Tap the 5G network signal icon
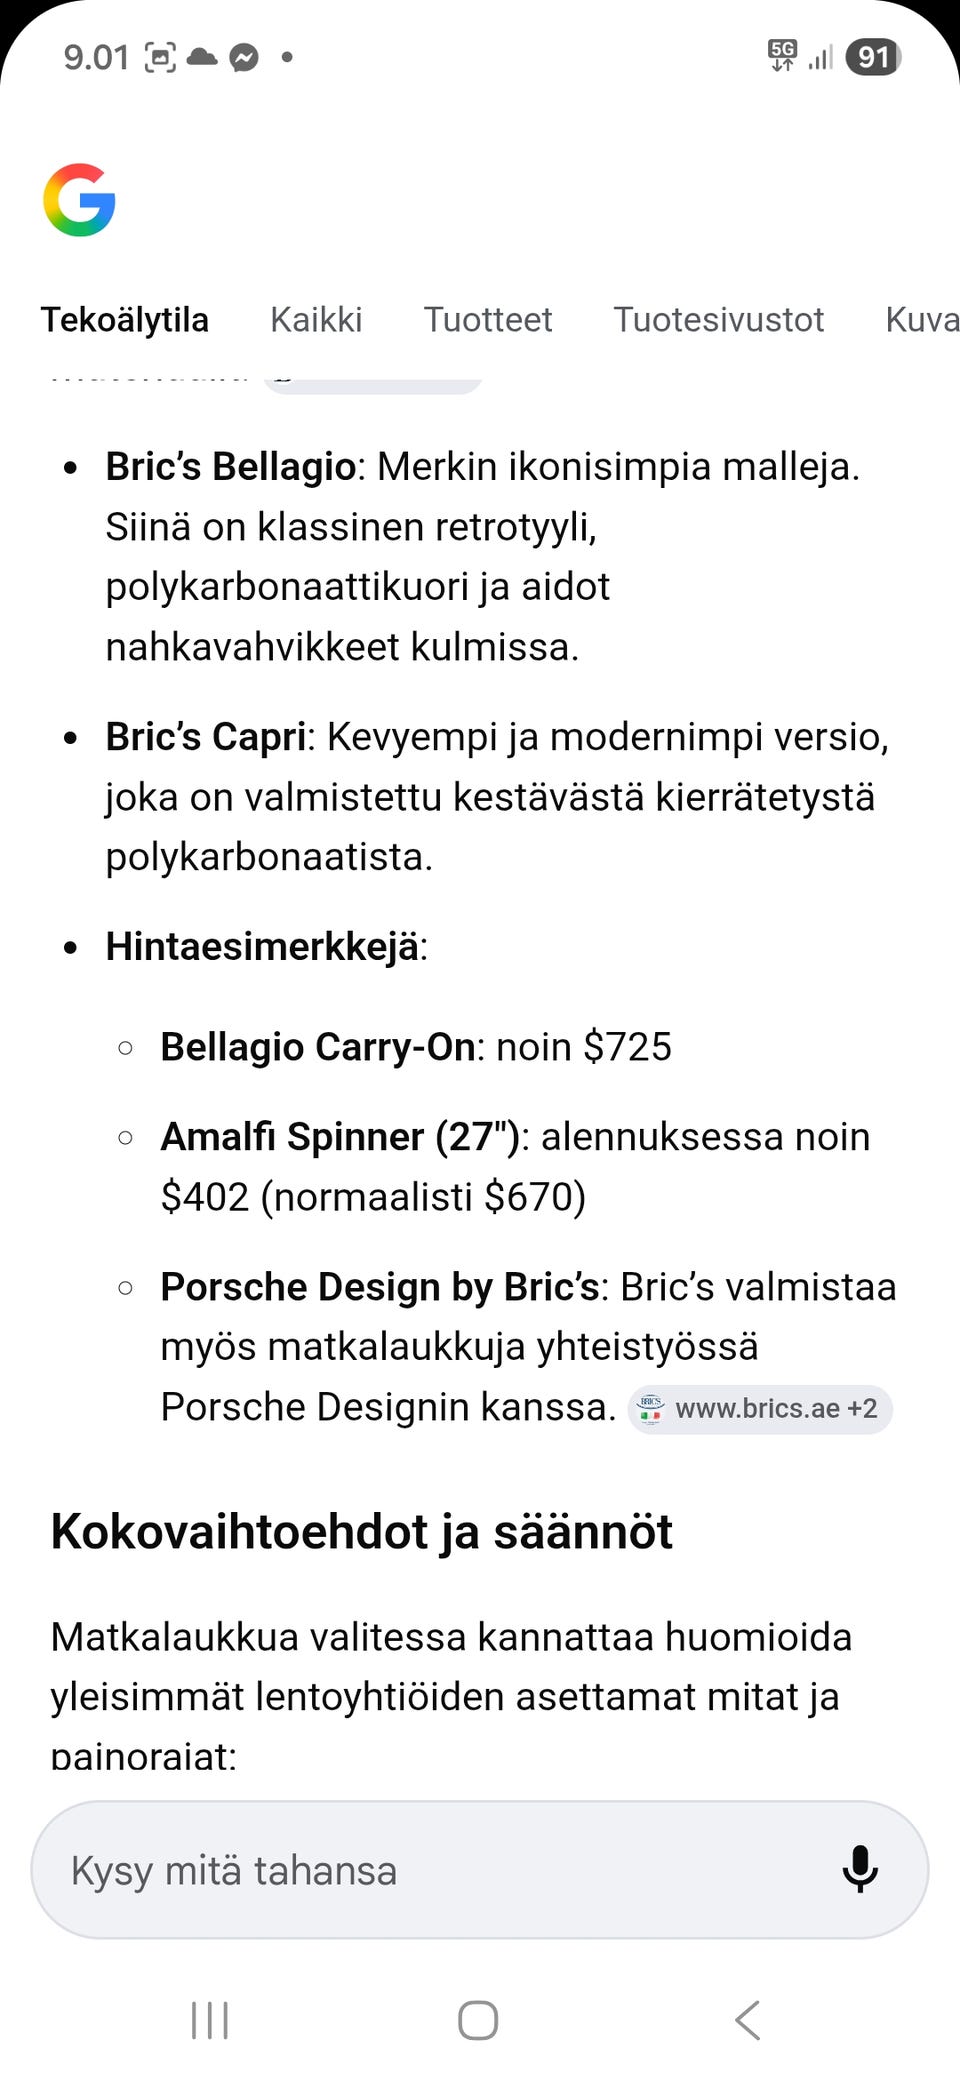This screenshot has width=960, height=2080. pos(782,55)
